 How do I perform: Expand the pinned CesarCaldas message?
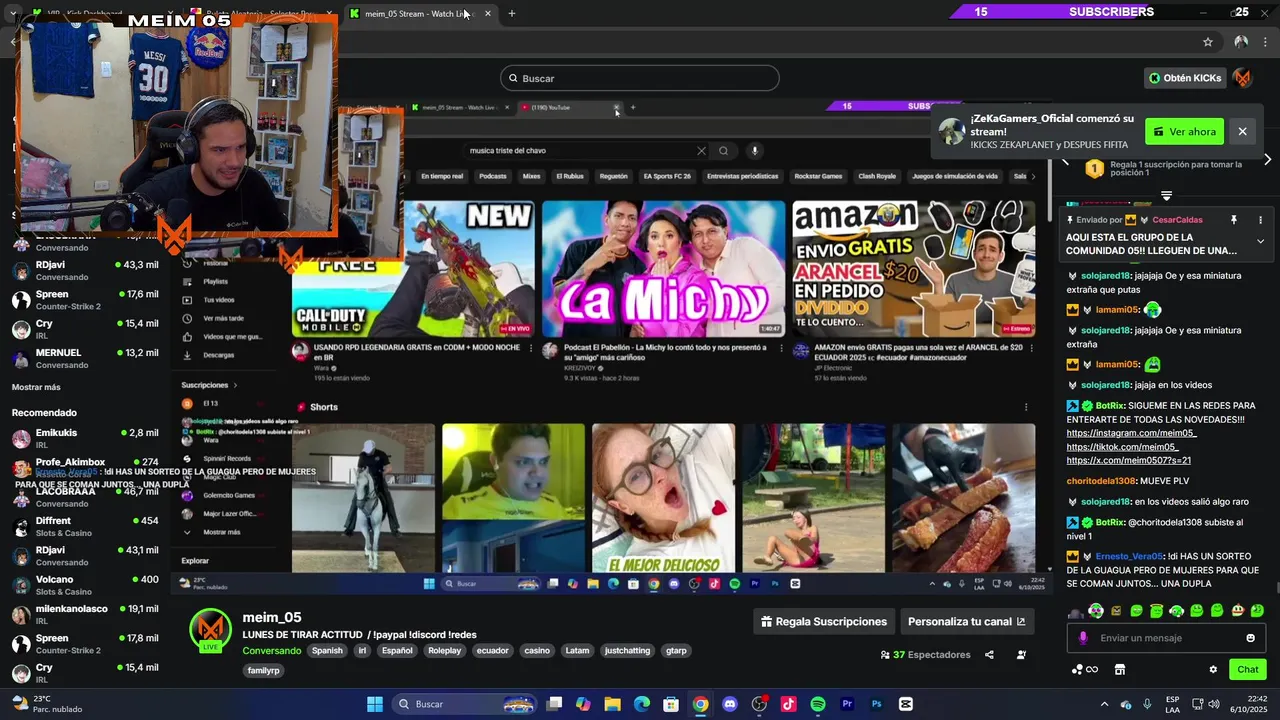1260,241
